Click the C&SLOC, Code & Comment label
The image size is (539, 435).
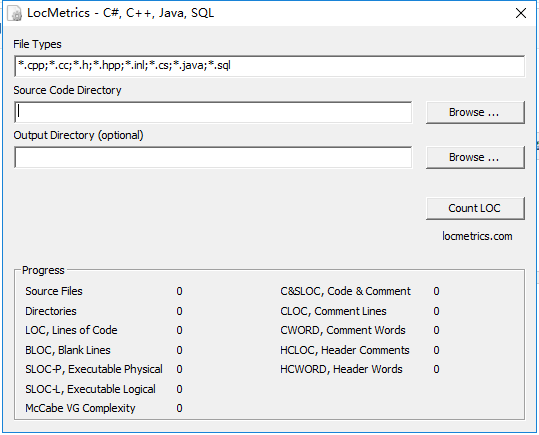tap(345, 291)
